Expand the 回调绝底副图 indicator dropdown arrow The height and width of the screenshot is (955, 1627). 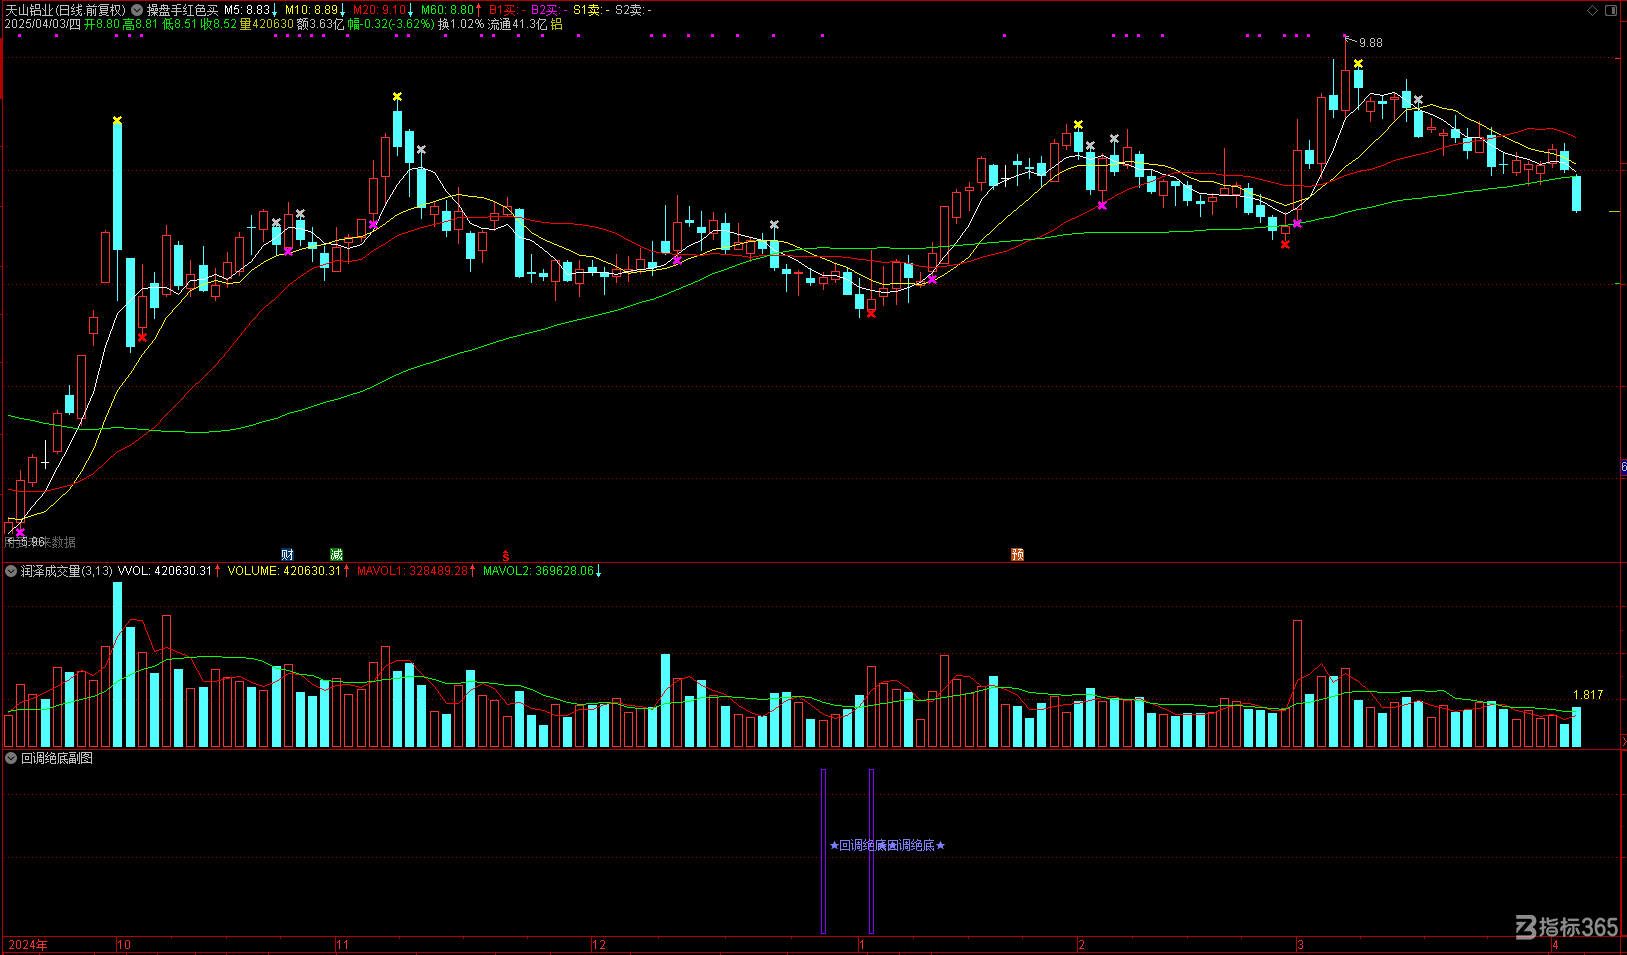pyautogui.click(x=11, y=758)
